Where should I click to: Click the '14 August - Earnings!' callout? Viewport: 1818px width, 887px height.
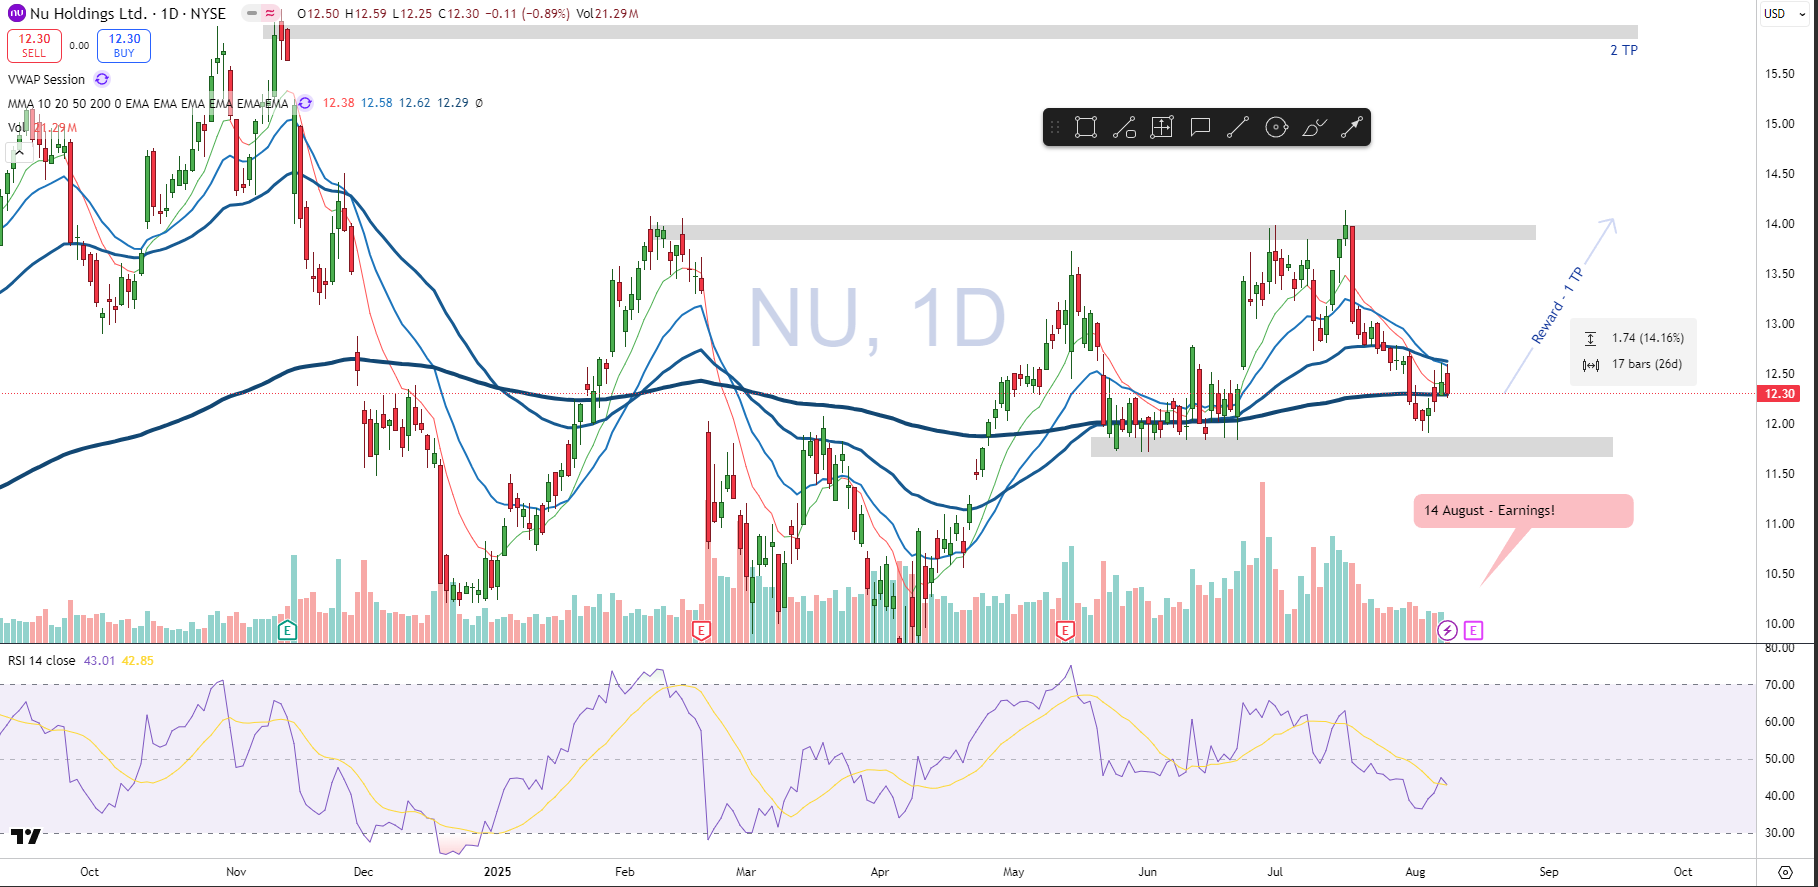point(1523,510)
